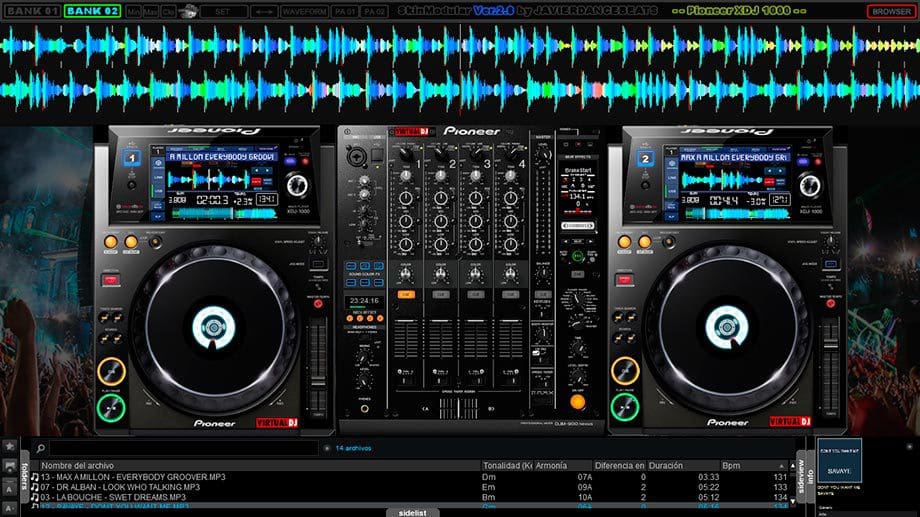Click the double-arrow swap button in top bar

coord(264,11)
